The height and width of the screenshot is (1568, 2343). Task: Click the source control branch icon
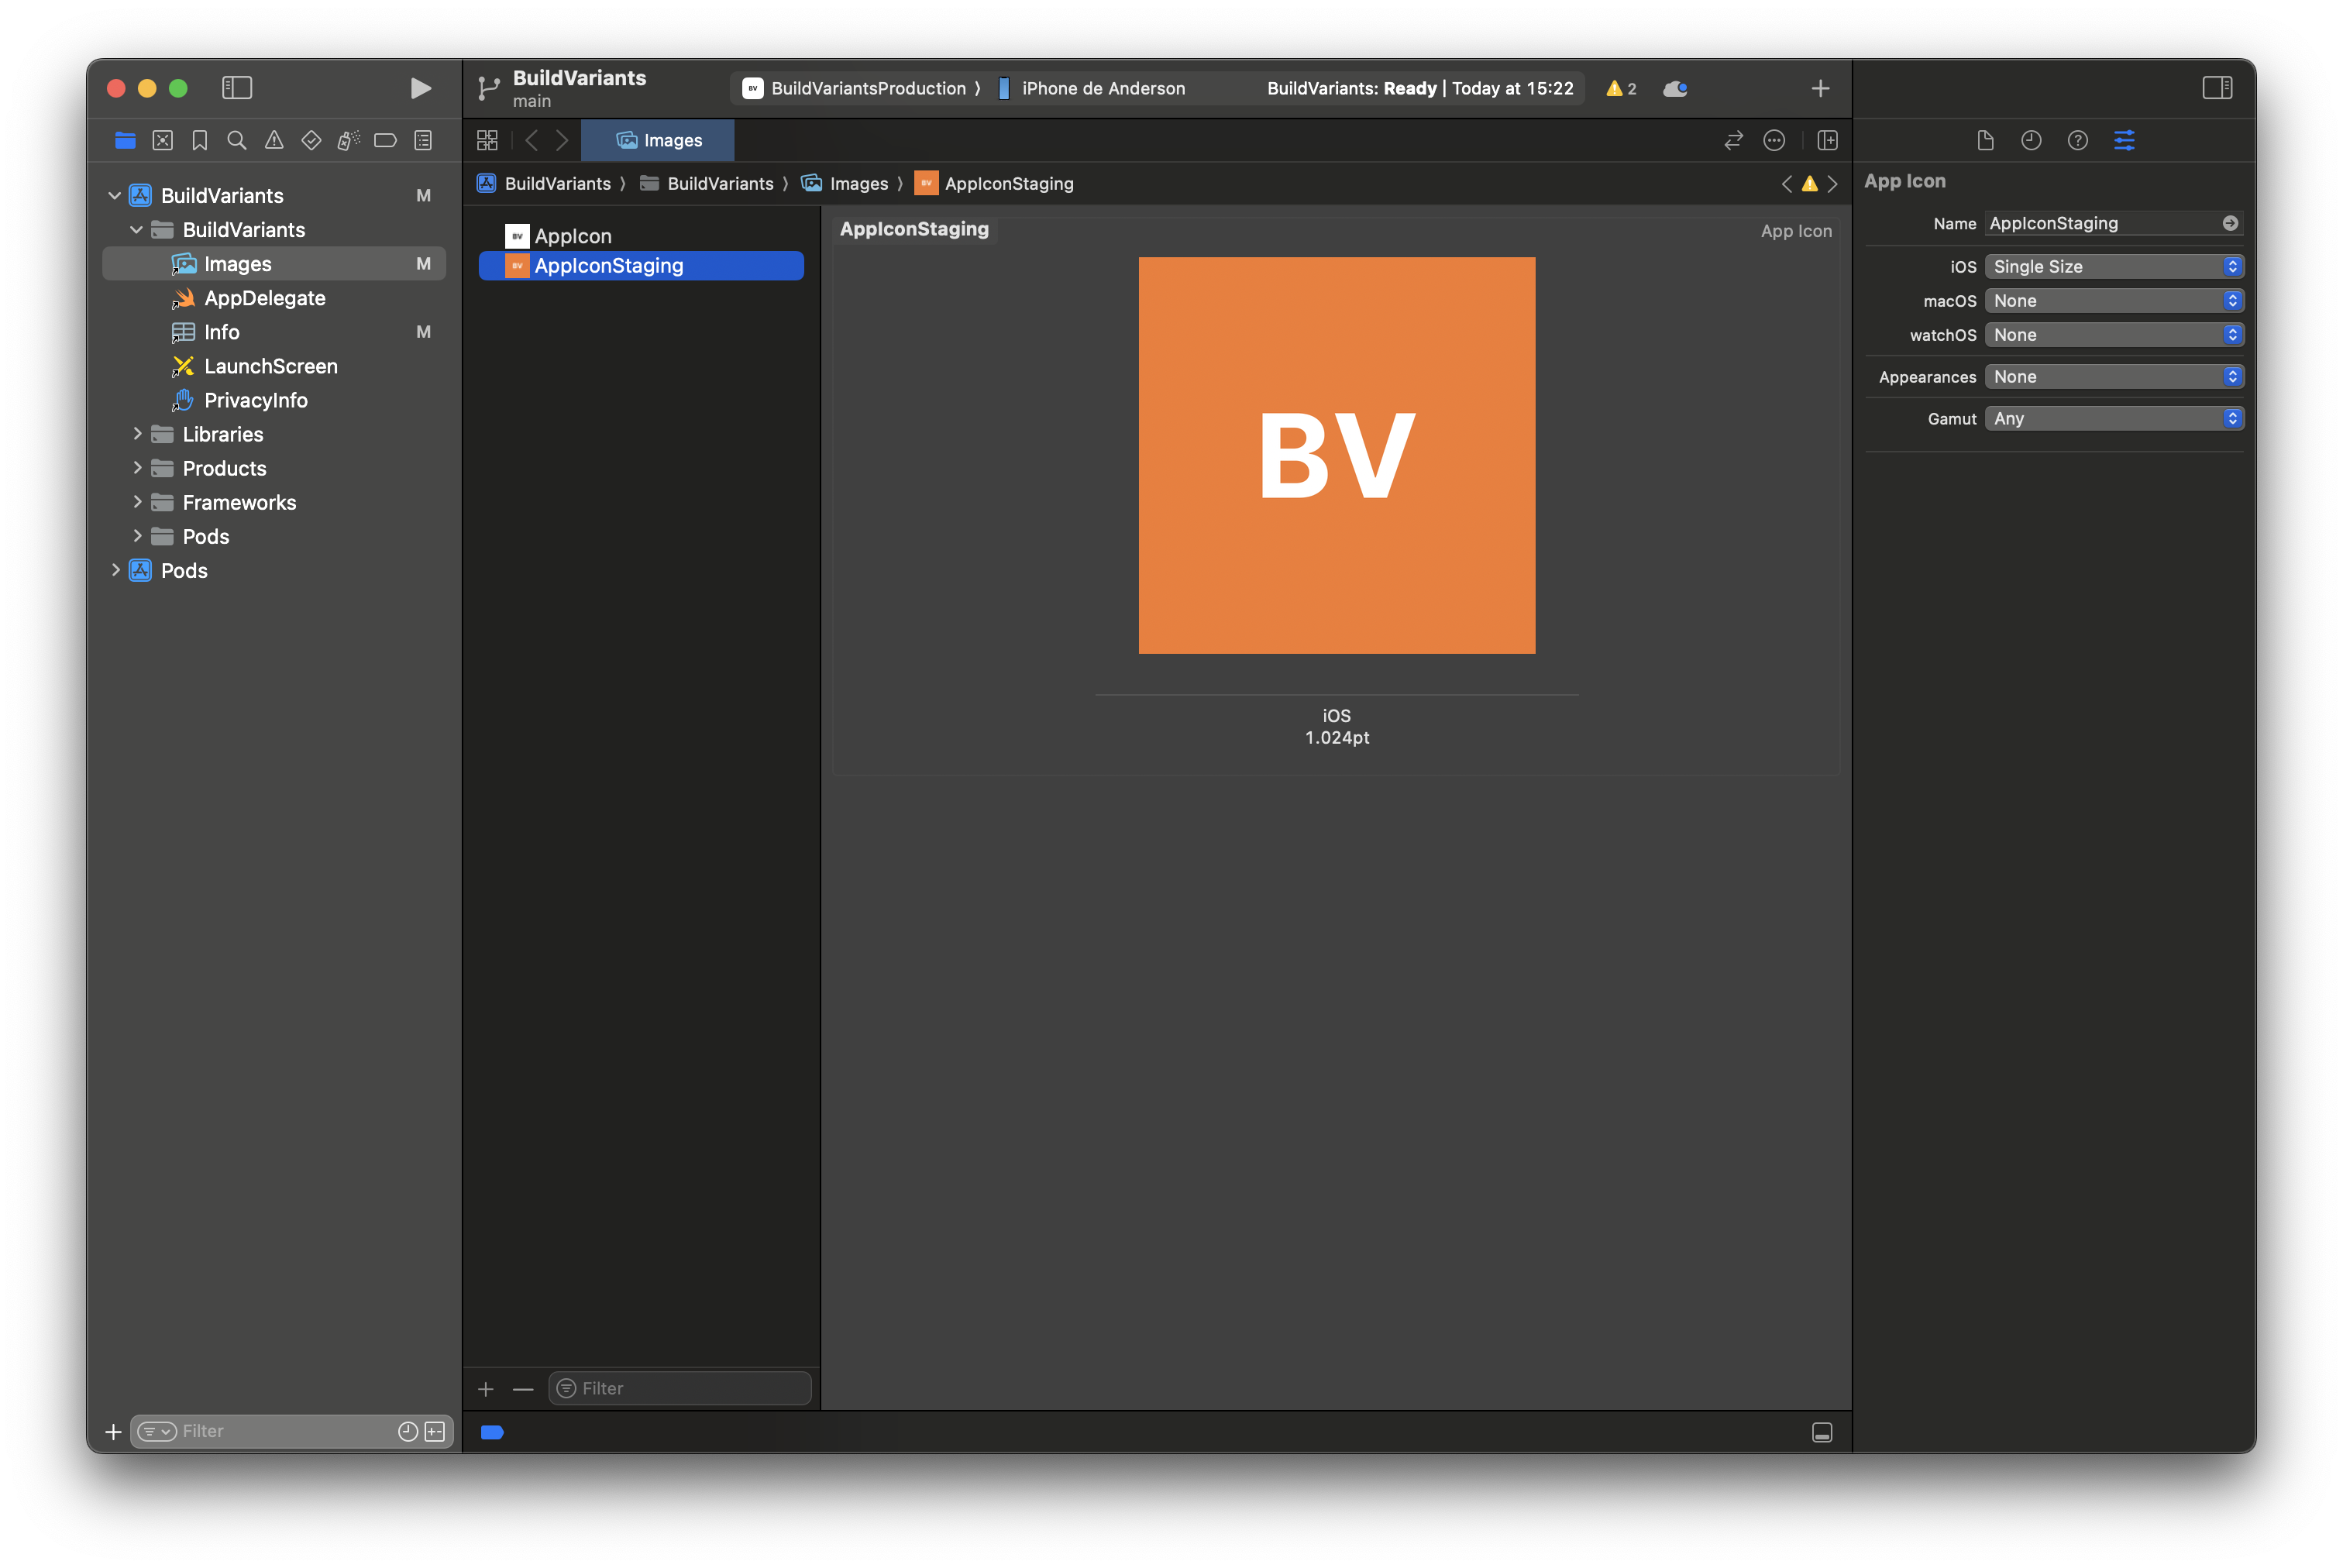tap(488, 89)
